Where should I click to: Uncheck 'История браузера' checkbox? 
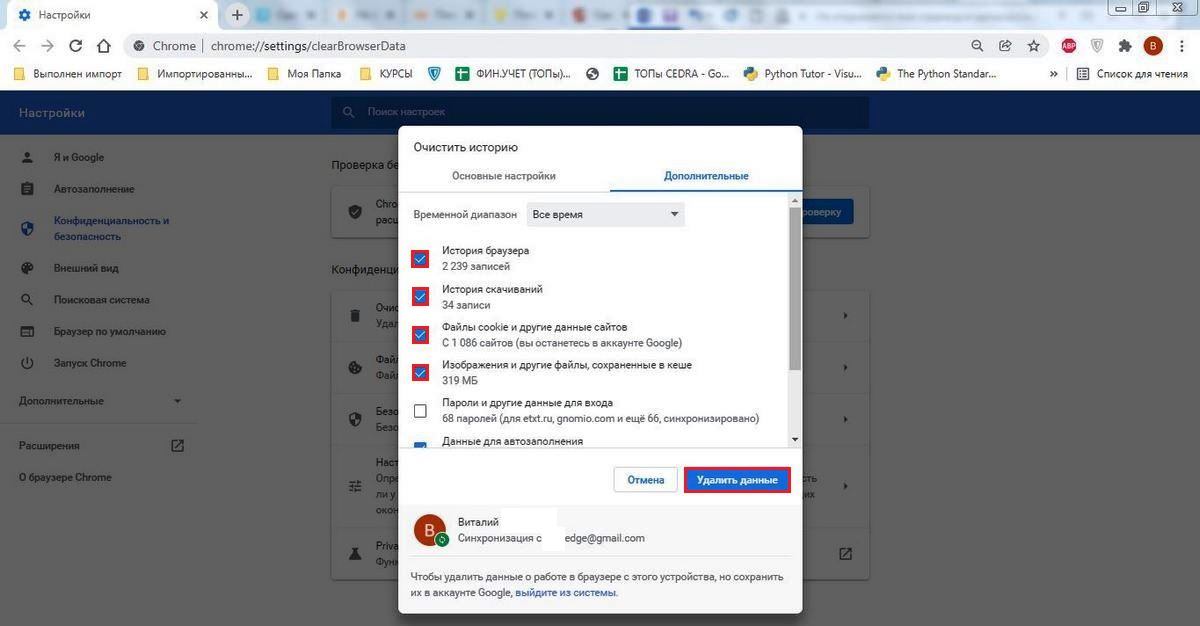tap(420, 259)
